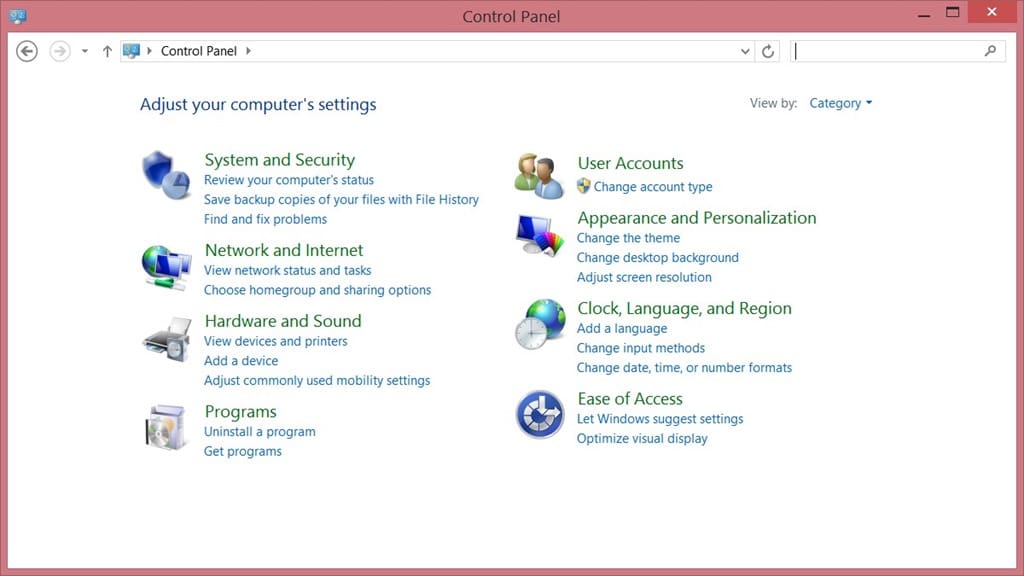Viewport: 1024px width, 576px height.
Task: Open Ease of Access heading
Action: click(630, 398)
